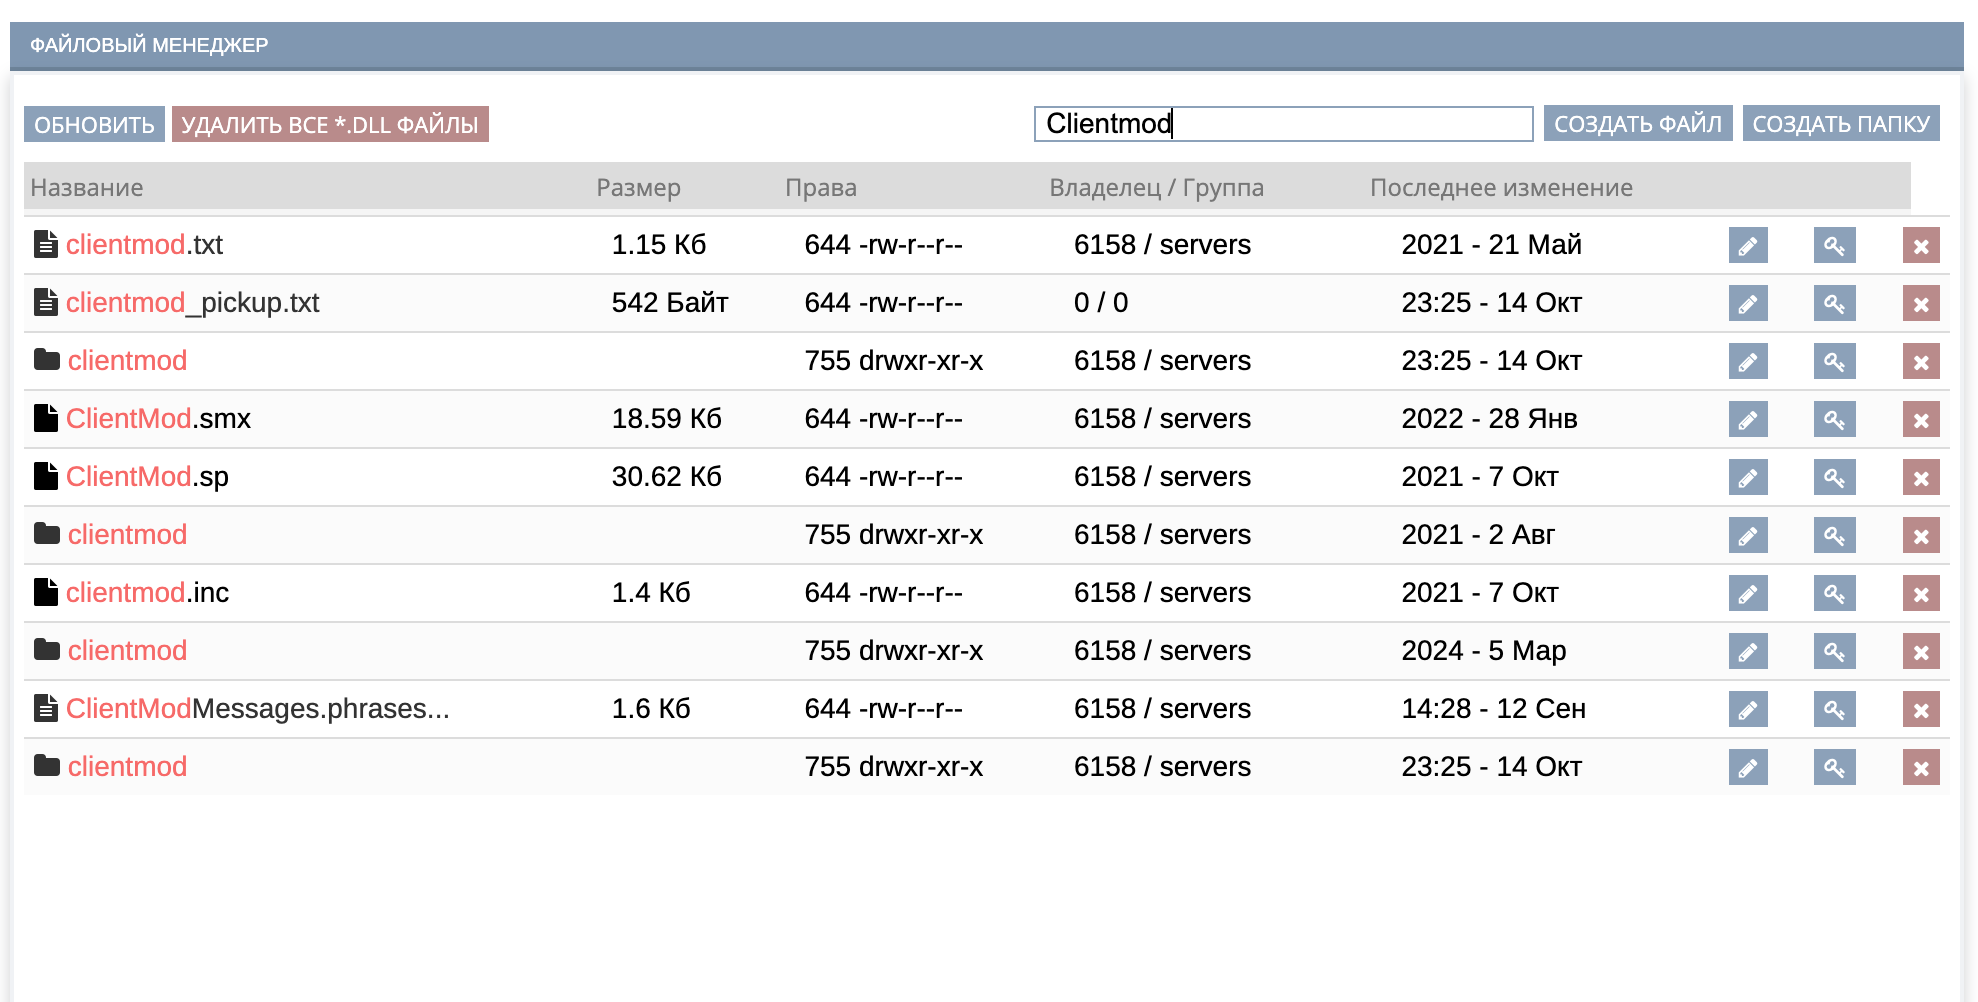Click the key icon for clientmod.inc

[x=1834, y=593]
